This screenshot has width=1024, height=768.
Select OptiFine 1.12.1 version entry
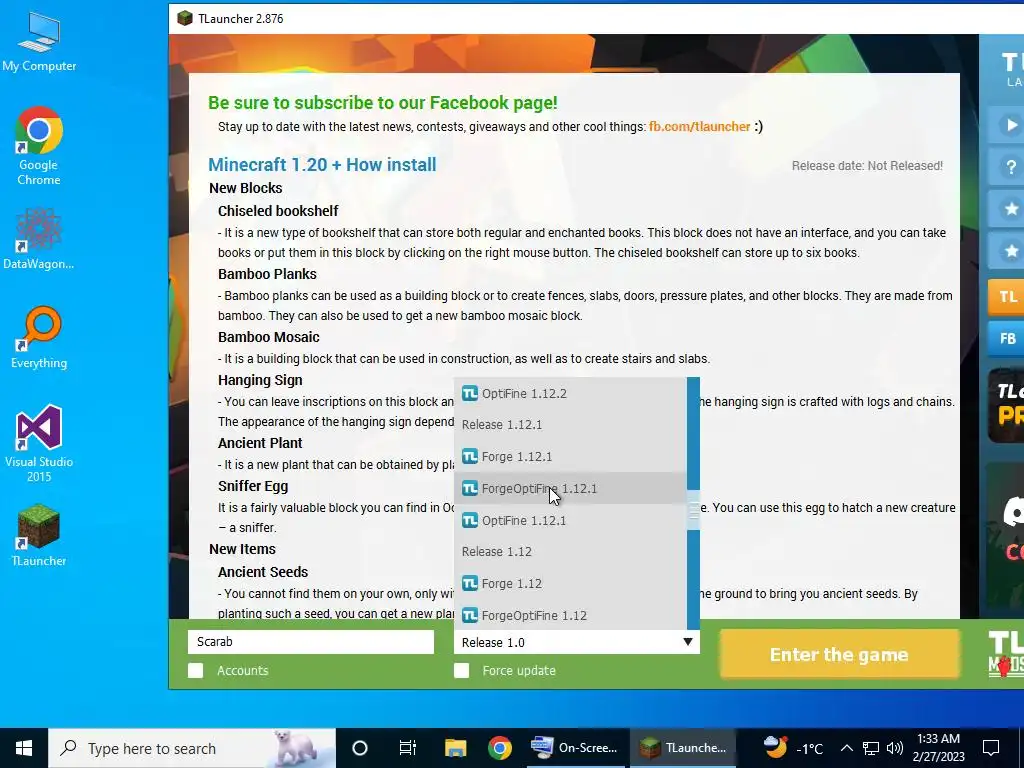coord(570,520)
